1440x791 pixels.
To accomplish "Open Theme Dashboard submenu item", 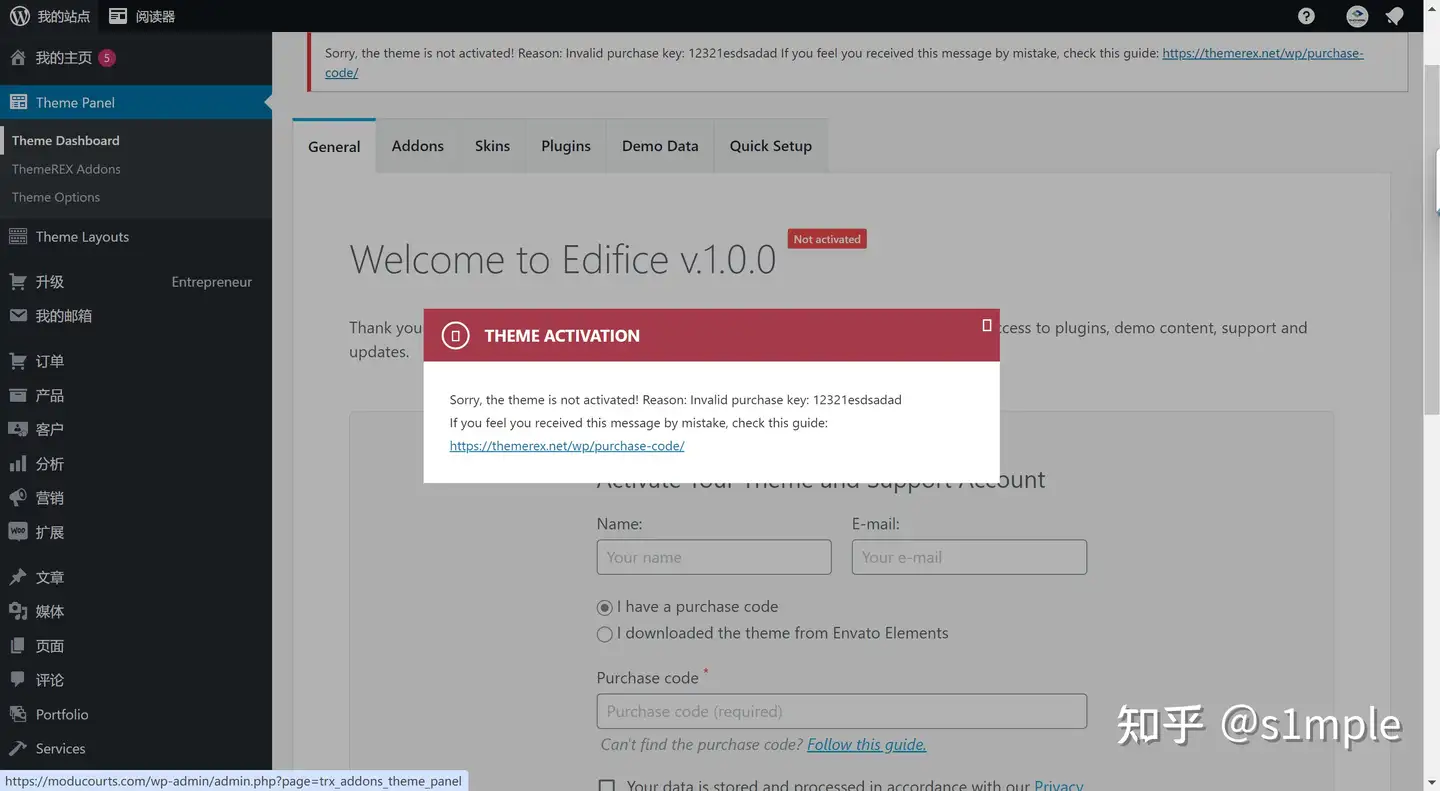I will 66,141.
